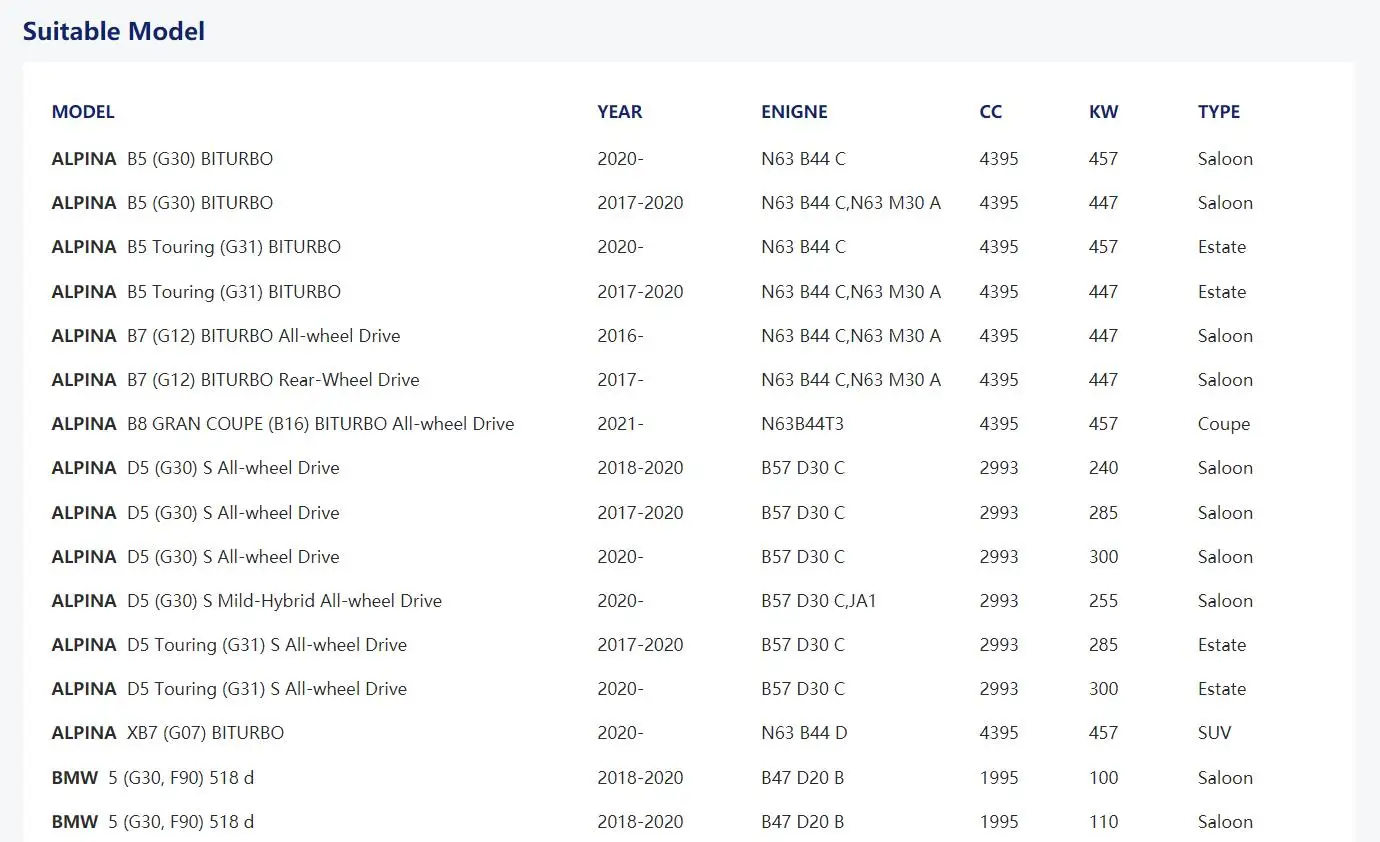Click "Saloon" in B7 Rear-Wheel Drive row
Image resolution: width=1380 pixels, height=842 pixels.
pyautogui.click(x=1225, y=380)
